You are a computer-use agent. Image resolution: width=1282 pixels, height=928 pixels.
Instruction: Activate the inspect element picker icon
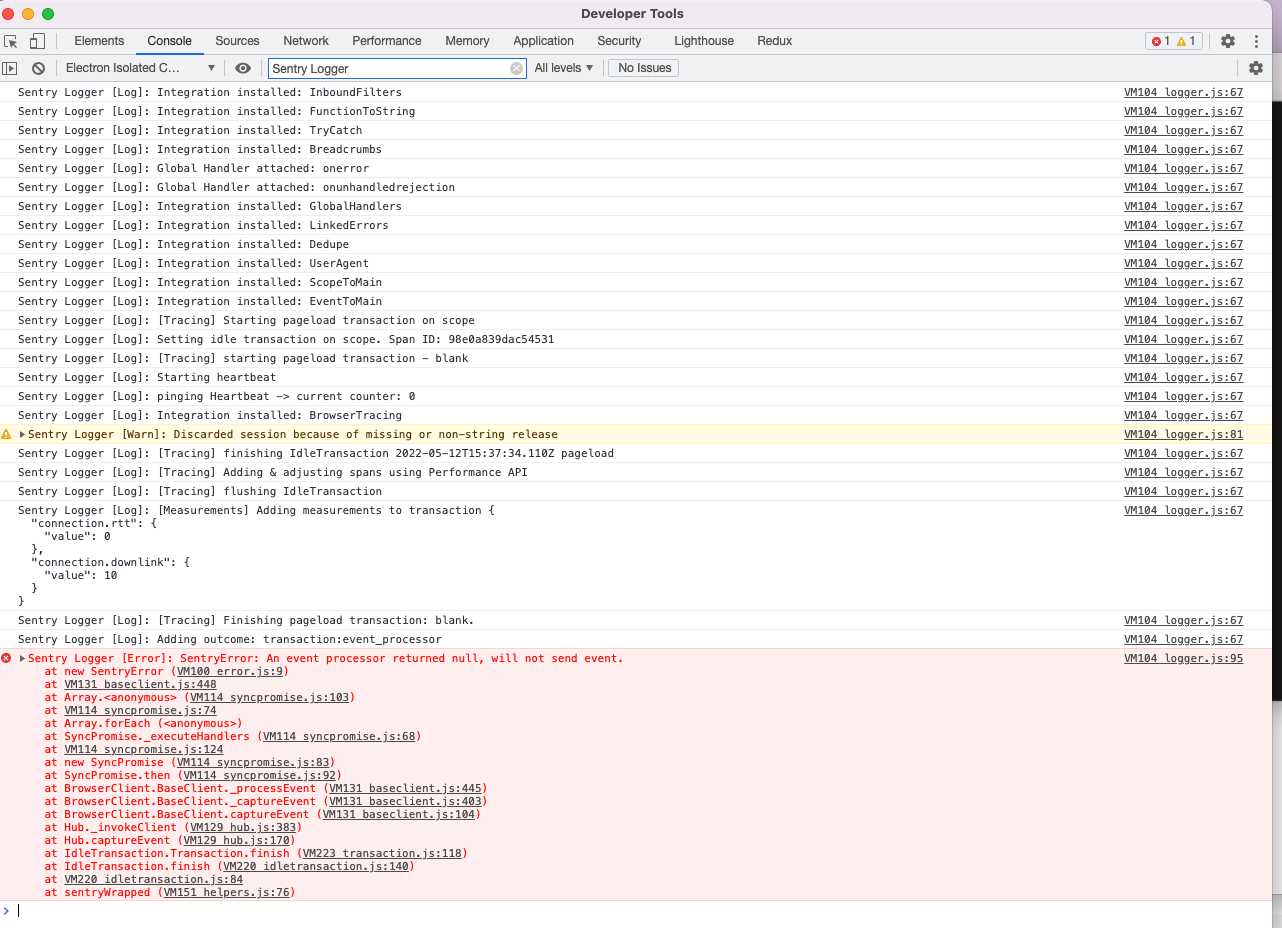pyautogui.click(x=11, y=41)
